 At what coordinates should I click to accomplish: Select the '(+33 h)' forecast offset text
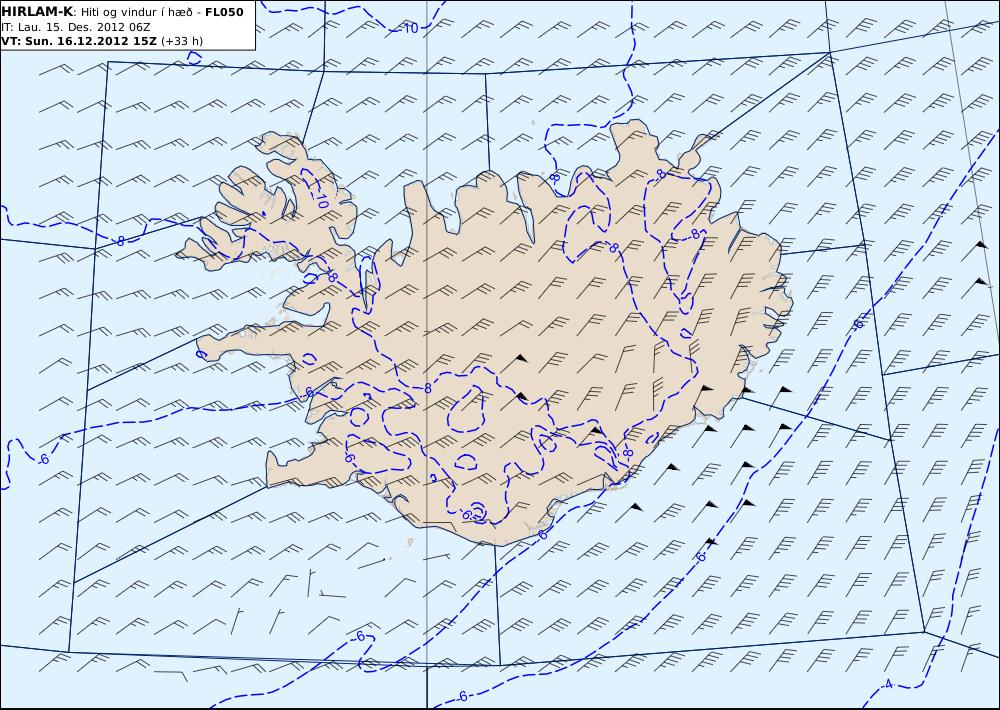pyautogui.click(x=182, y=41)
